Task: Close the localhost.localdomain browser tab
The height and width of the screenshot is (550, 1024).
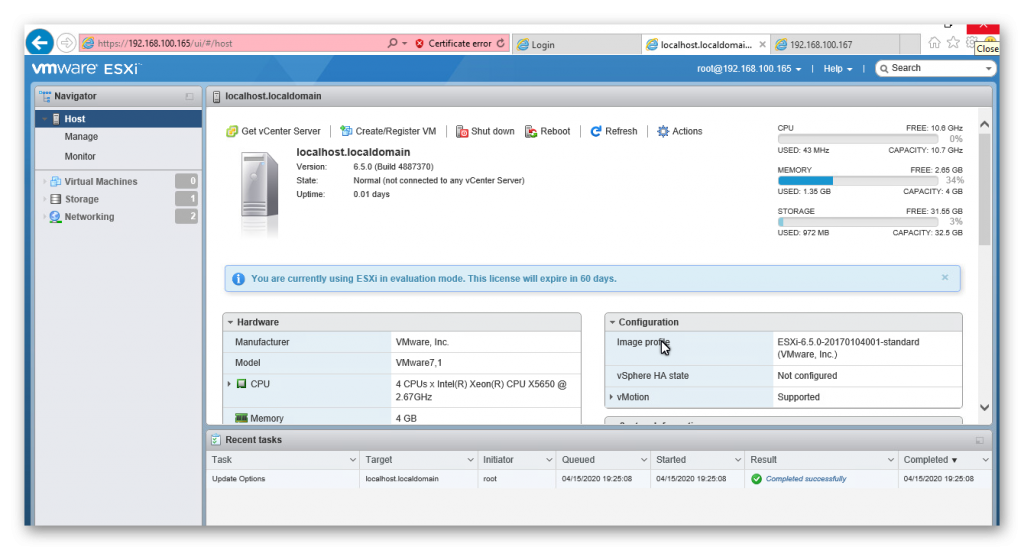Action: [762, 44]
